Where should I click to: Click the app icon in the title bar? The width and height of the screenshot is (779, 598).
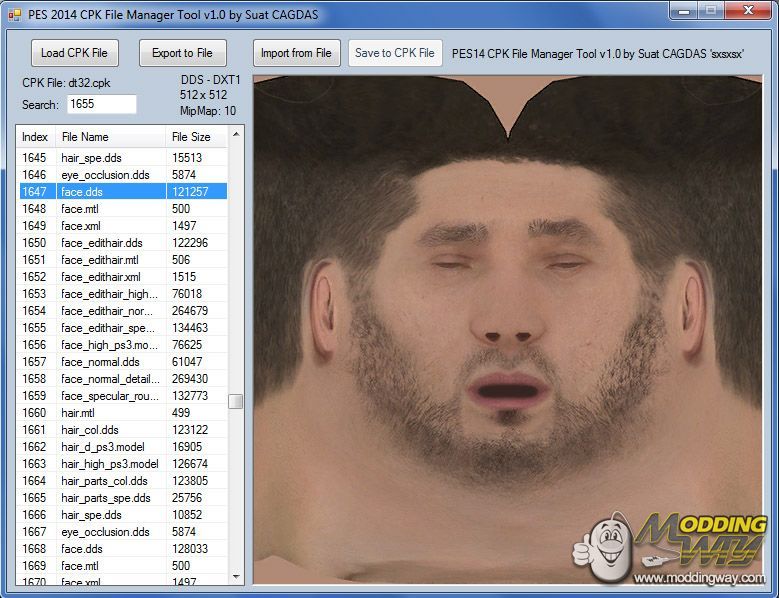coord(14,15)
